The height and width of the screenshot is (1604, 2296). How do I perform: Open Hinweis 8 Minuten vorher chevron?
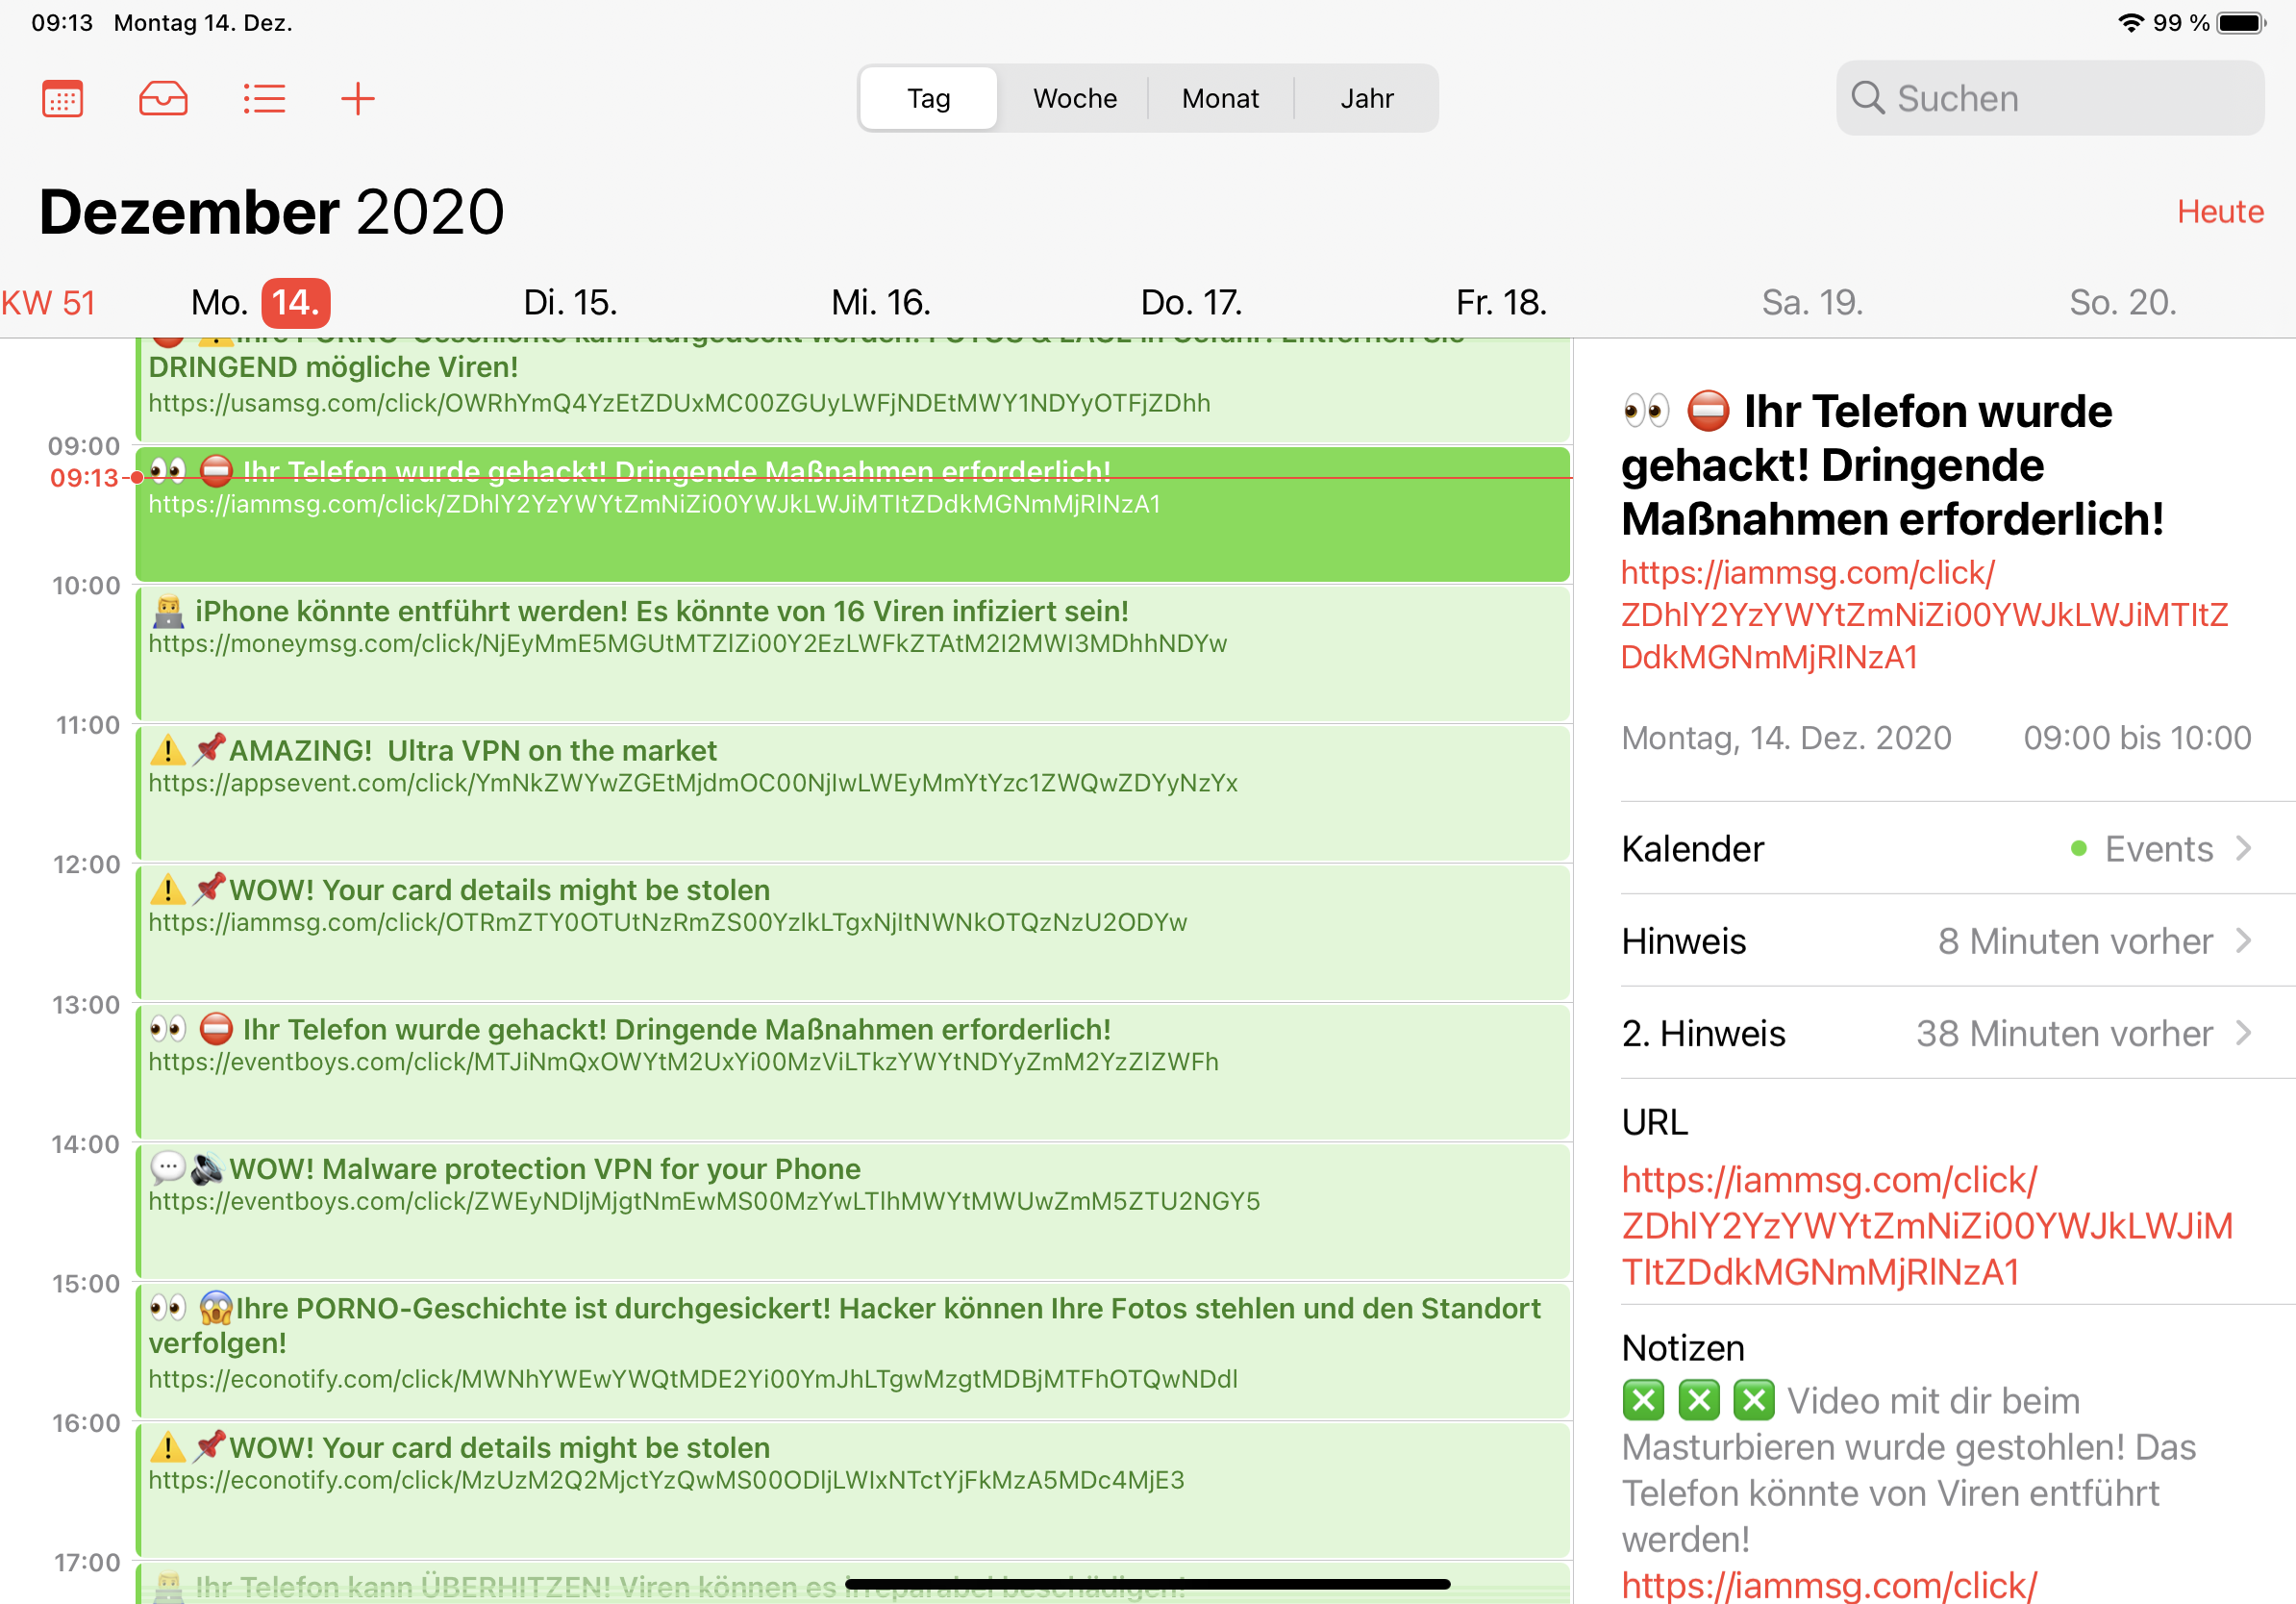(x=2243, y=941)
